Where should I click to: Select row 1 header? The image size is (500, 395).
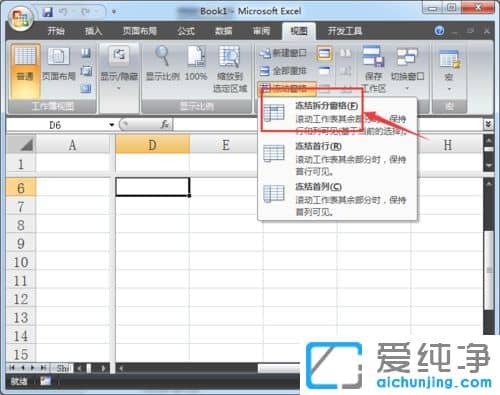21,164
